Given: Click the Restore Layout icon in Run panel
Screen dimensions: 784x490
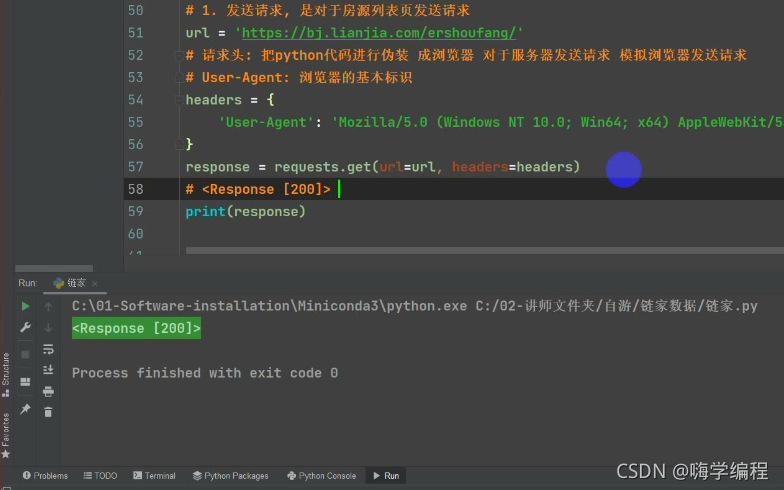Looking at the screenshot, I should click(26, 382).
